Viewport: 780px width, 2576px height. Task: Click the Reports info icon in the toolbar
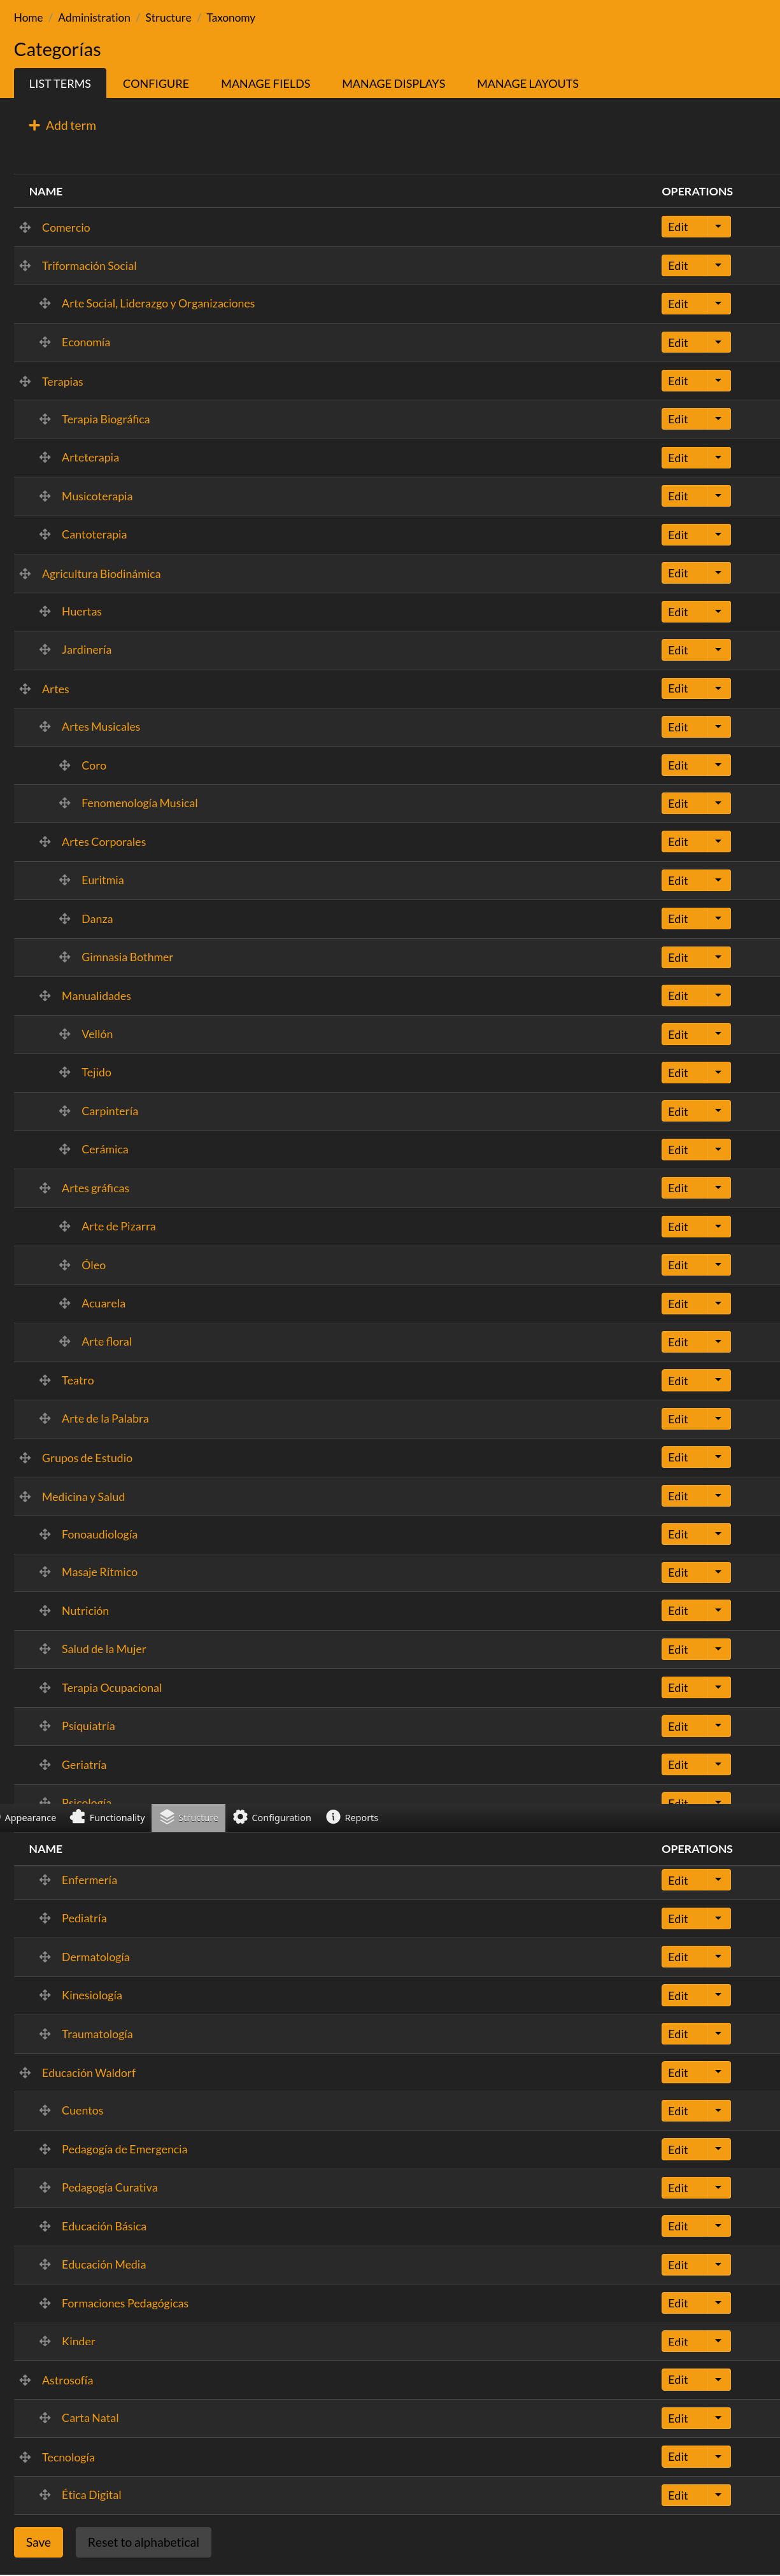tap(333, 1817)
